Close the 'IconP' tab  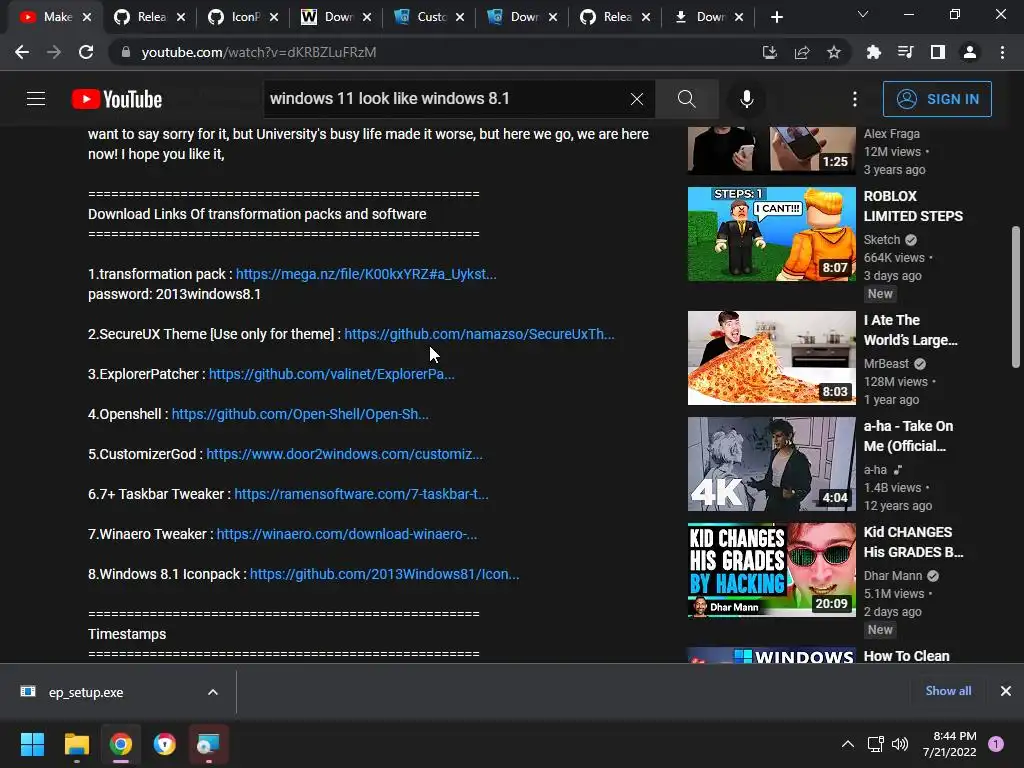tap(274, 17)
